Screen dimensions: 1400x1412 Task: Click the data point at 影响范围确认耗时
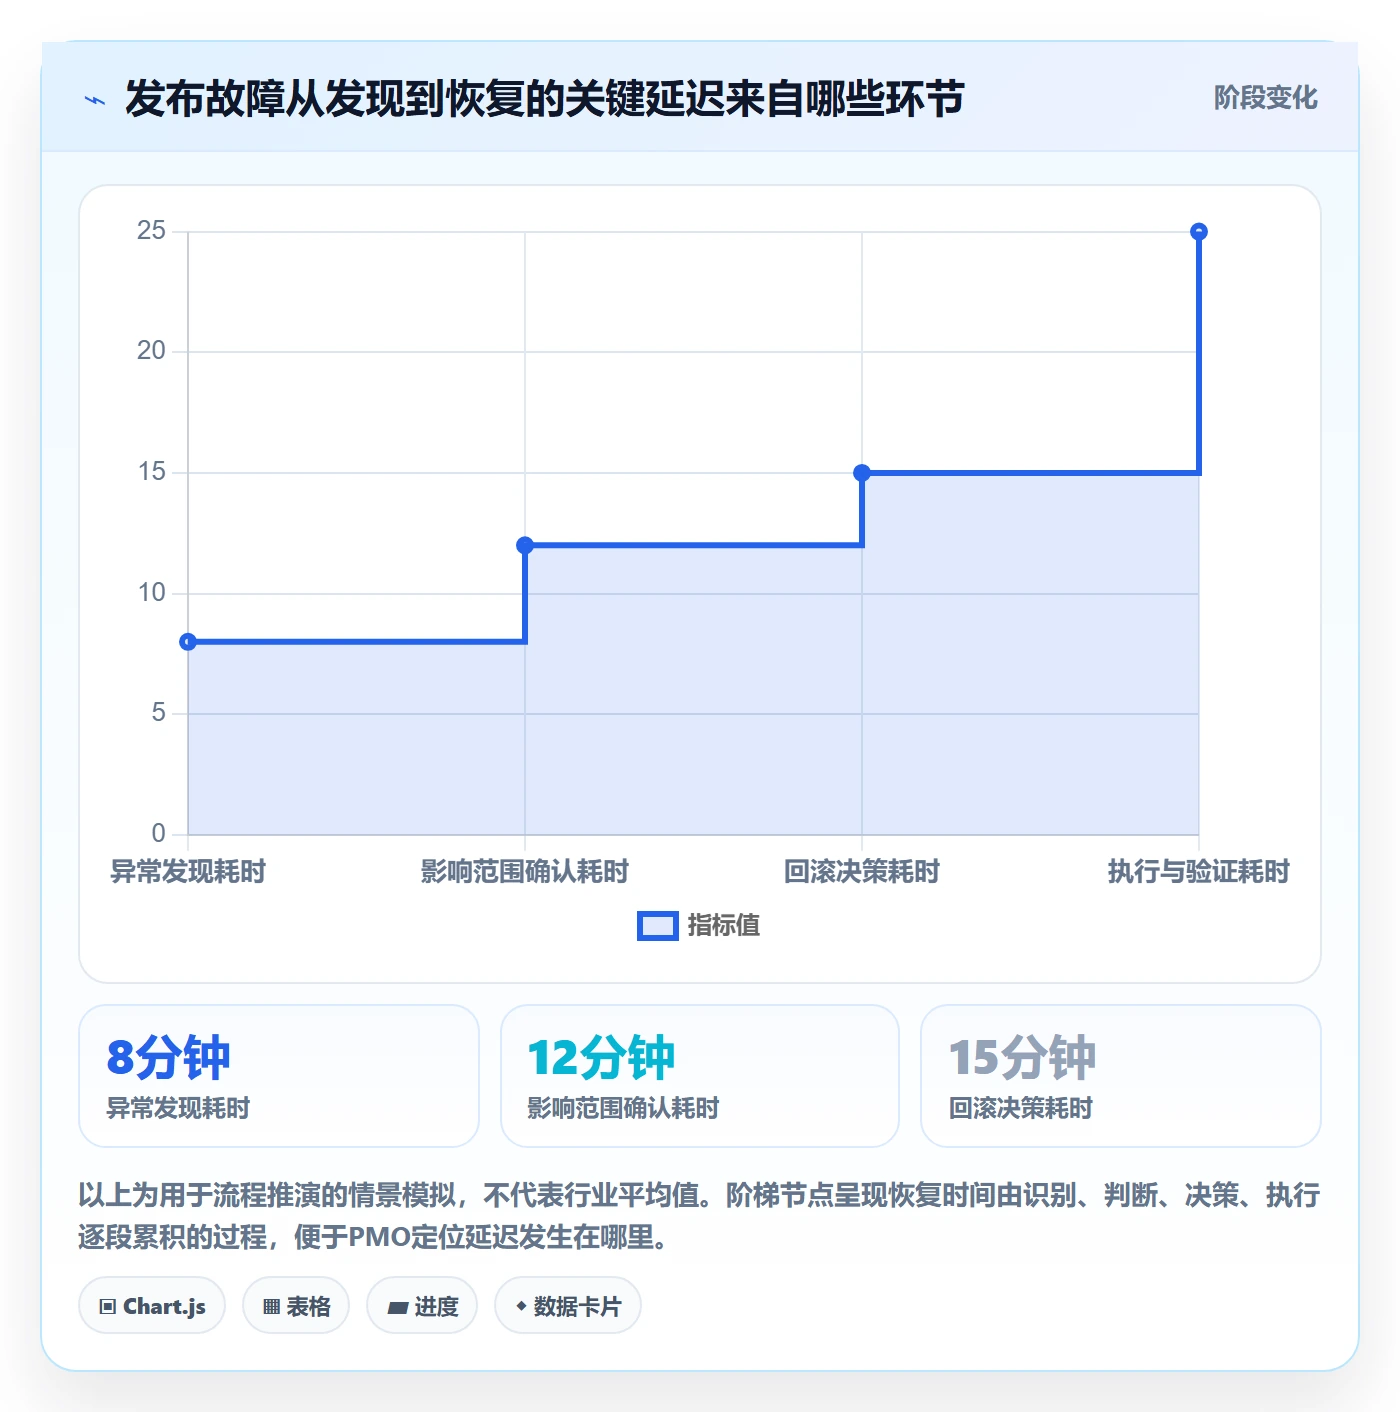tap(525, 545)
